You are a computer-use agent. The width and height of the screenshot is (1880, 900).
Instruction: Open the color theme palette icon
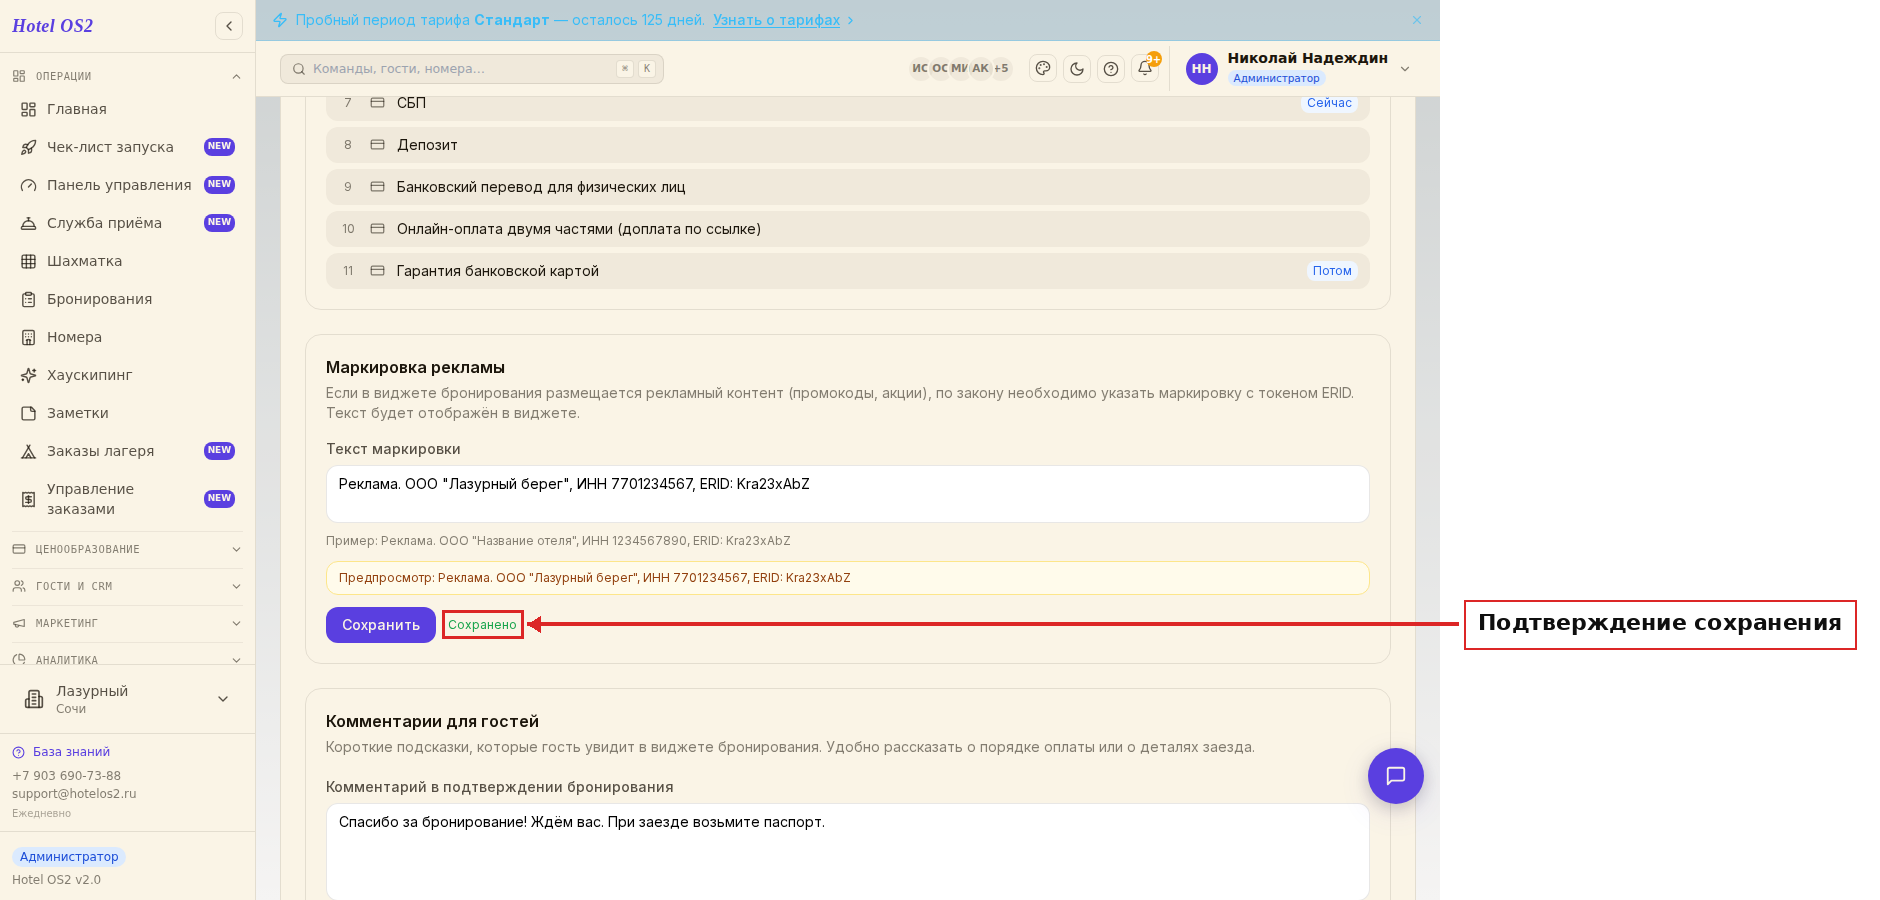pyautogui.click(x=1043, y=69)
